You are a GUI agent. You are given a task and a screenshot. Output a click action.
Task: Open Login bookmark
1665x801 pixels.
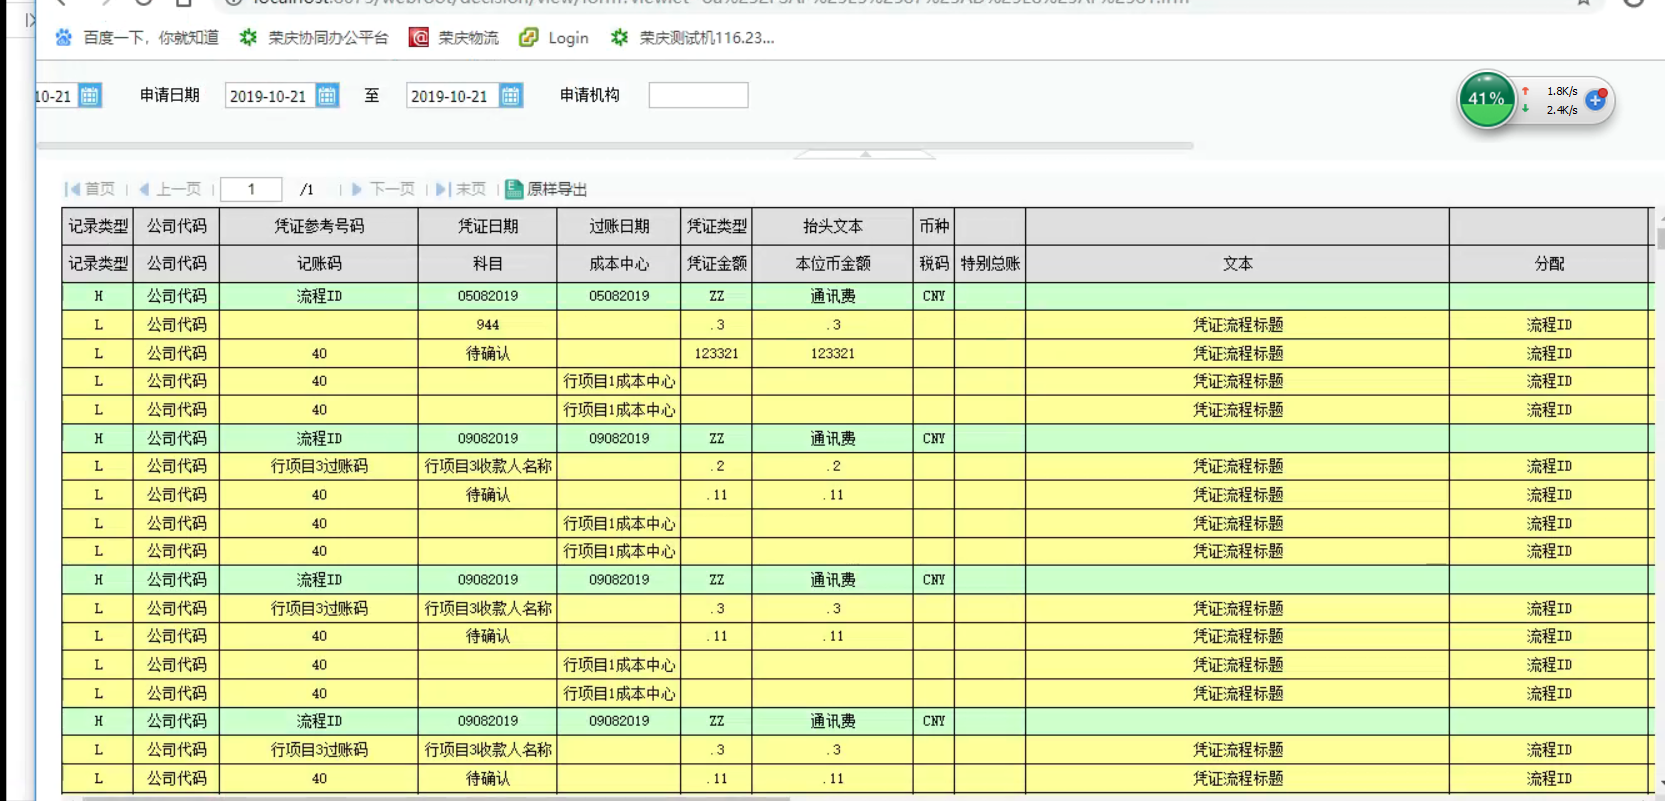coord(554,38)
